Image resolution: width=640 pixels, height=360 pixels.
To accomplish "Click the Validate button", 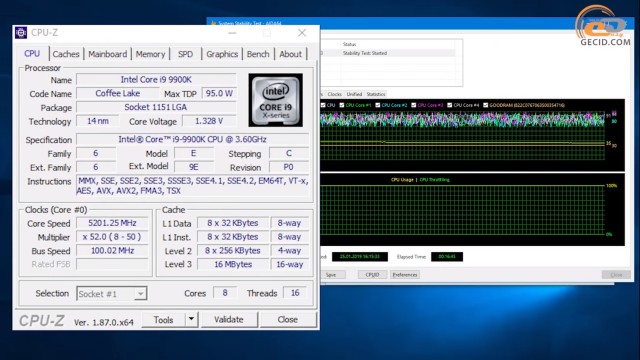I will point(229,320).
